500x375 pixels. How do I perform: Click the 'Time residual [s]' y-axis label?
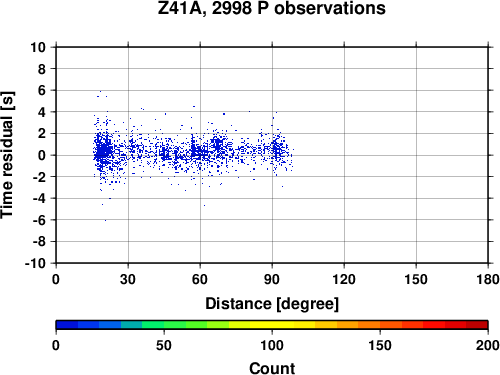click(7, 155)
